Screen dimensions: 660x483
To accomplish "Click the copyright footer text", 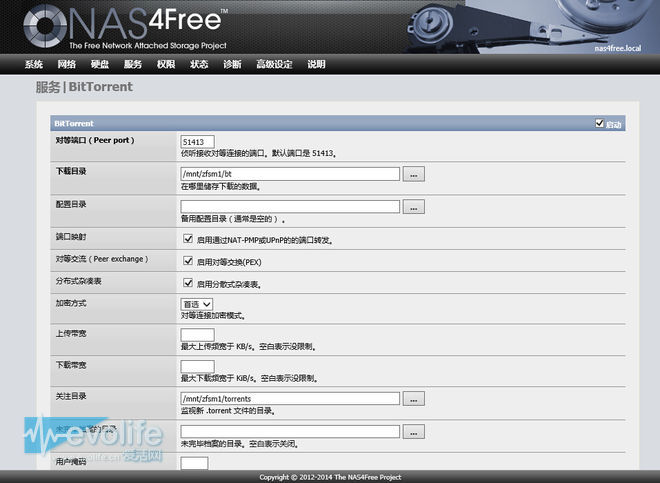I will pos(330,477).
